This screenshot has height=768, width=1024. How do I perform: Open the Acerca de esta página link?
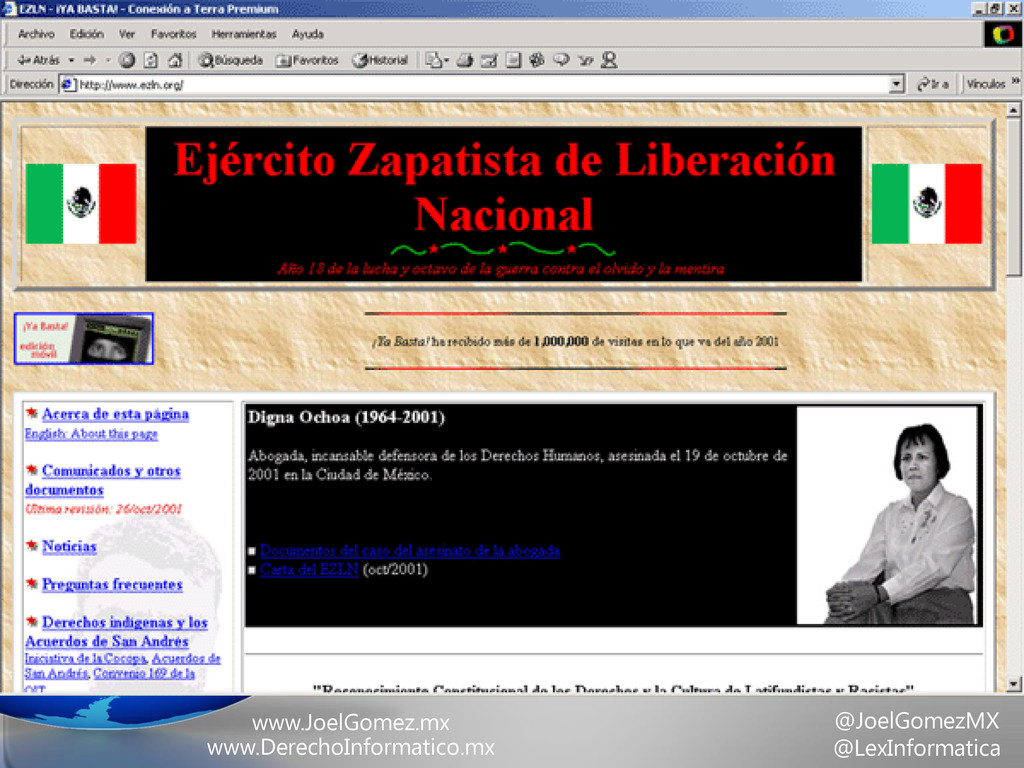(116, 414)
